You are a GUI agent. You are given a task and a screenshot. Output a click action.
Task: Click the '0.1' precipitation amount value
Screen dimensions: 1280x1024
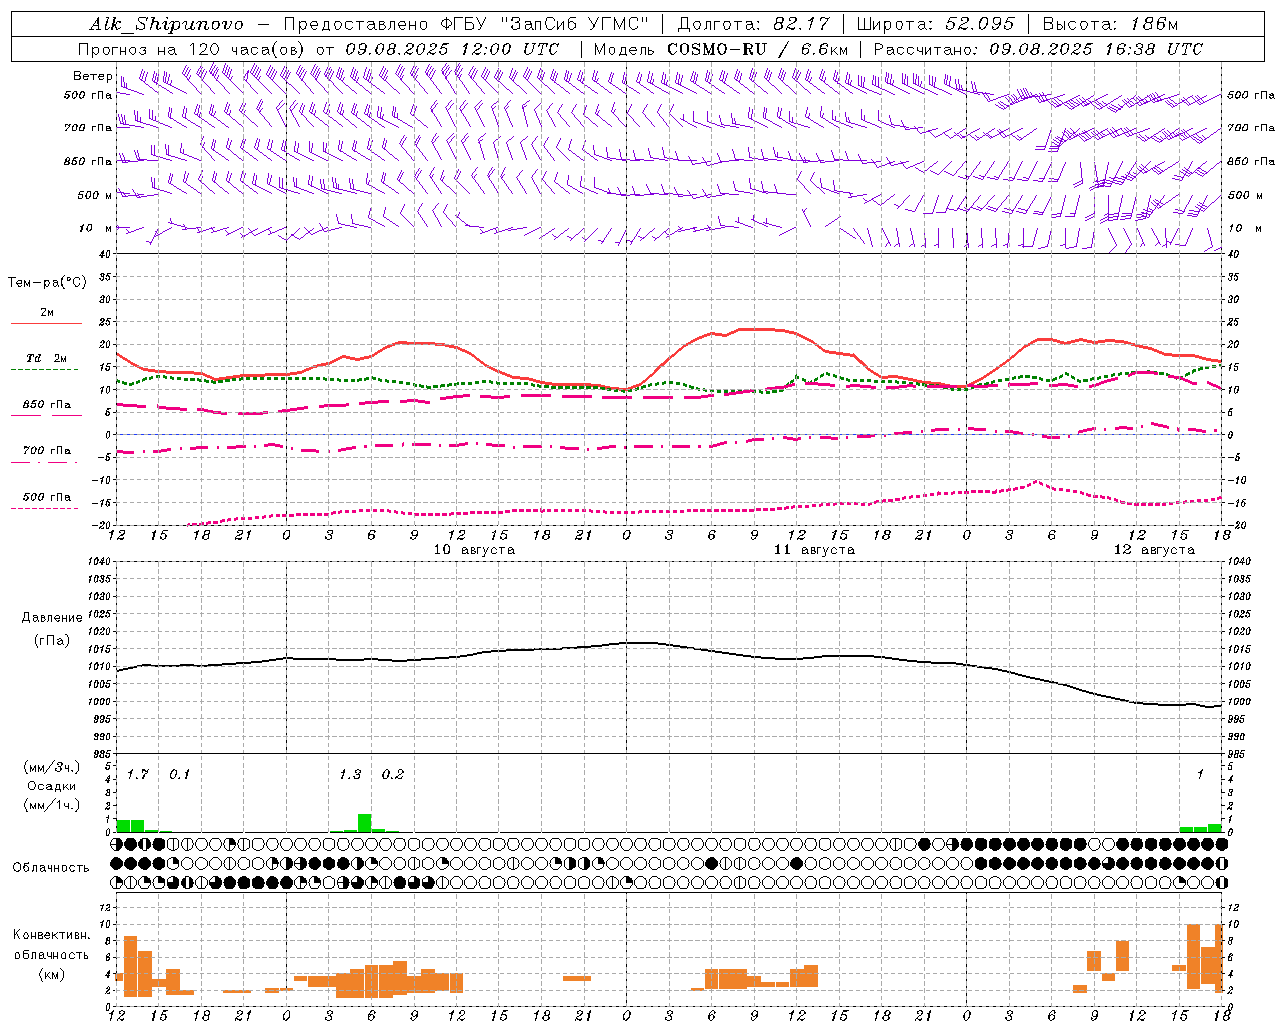click(179, 775)
